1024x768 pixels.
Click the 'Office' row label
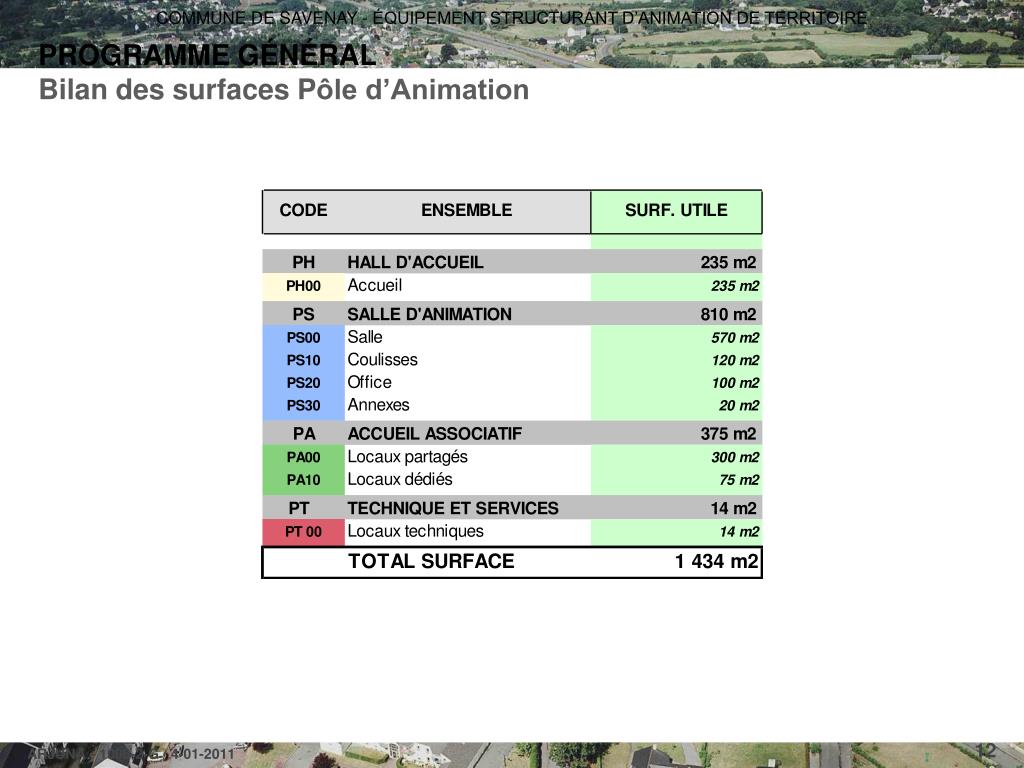coord(369,382)
